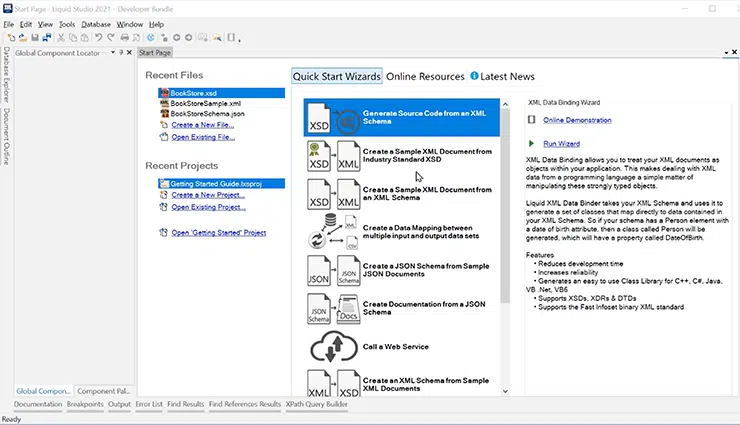Image resolution: width=740 pixels, height=425 pixels.
Task: Click the Redo arrow icon
Action: 111,38
